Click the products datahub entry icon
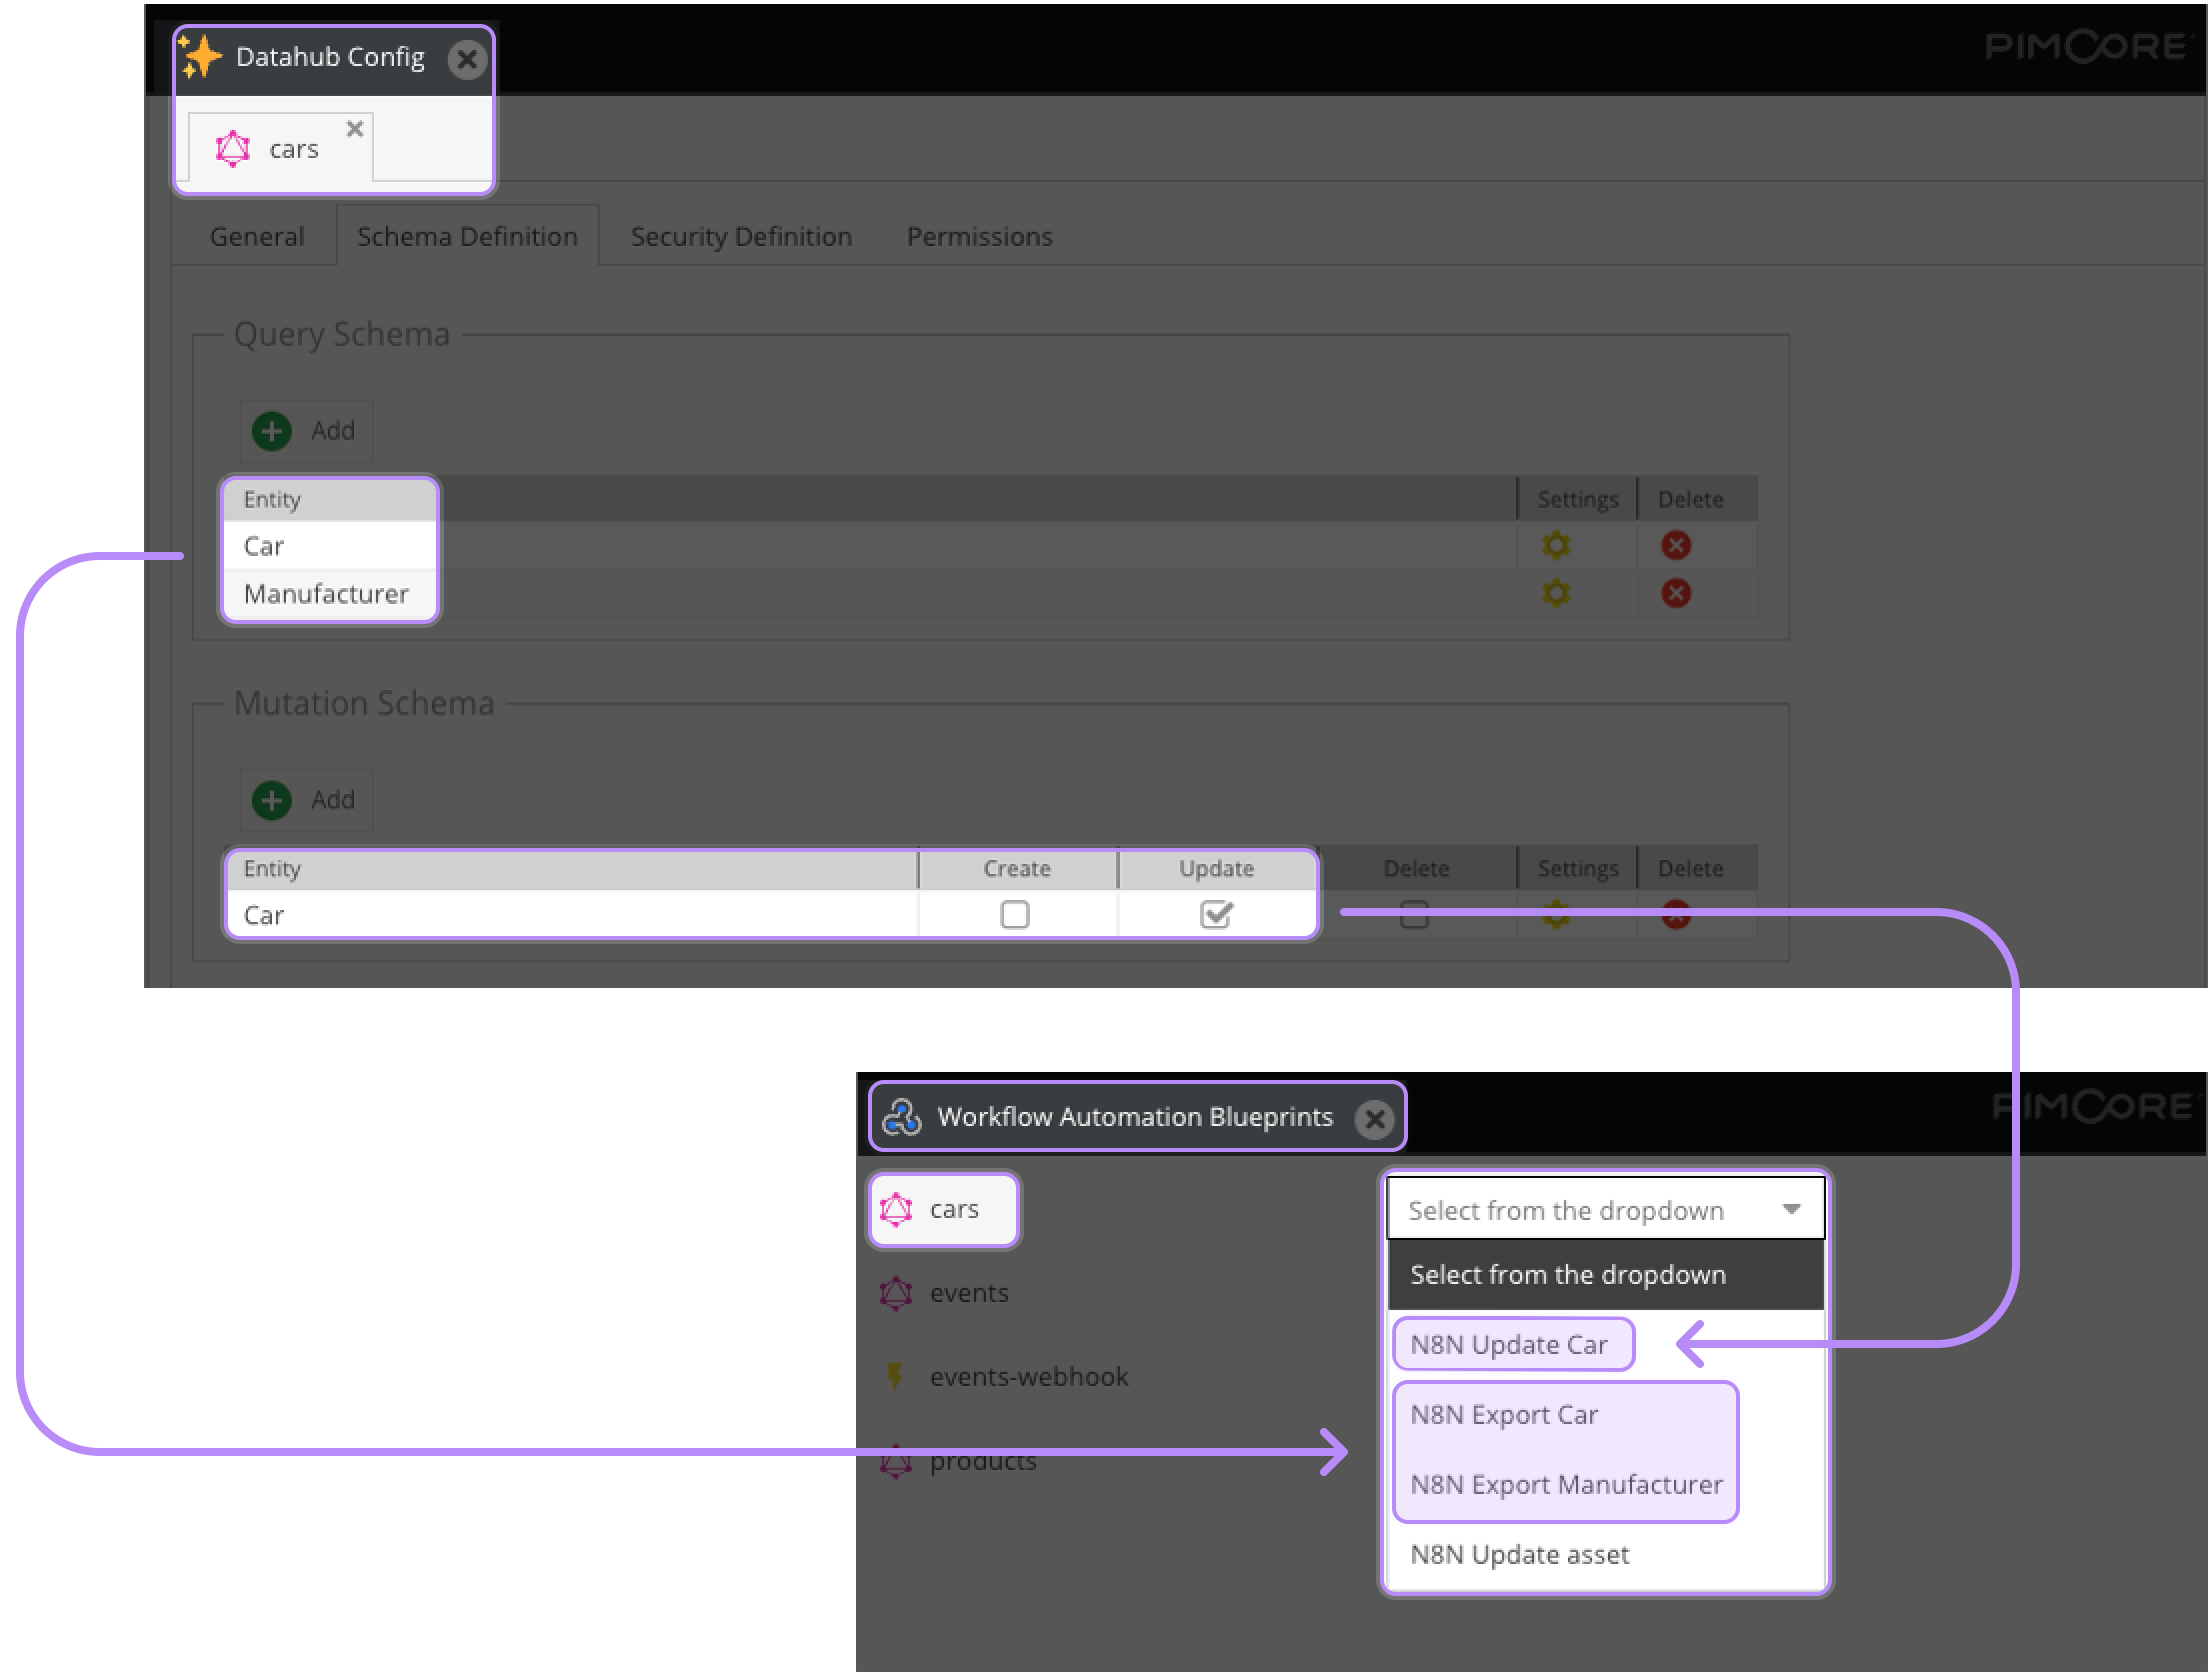 click(x=894, y=1461)
